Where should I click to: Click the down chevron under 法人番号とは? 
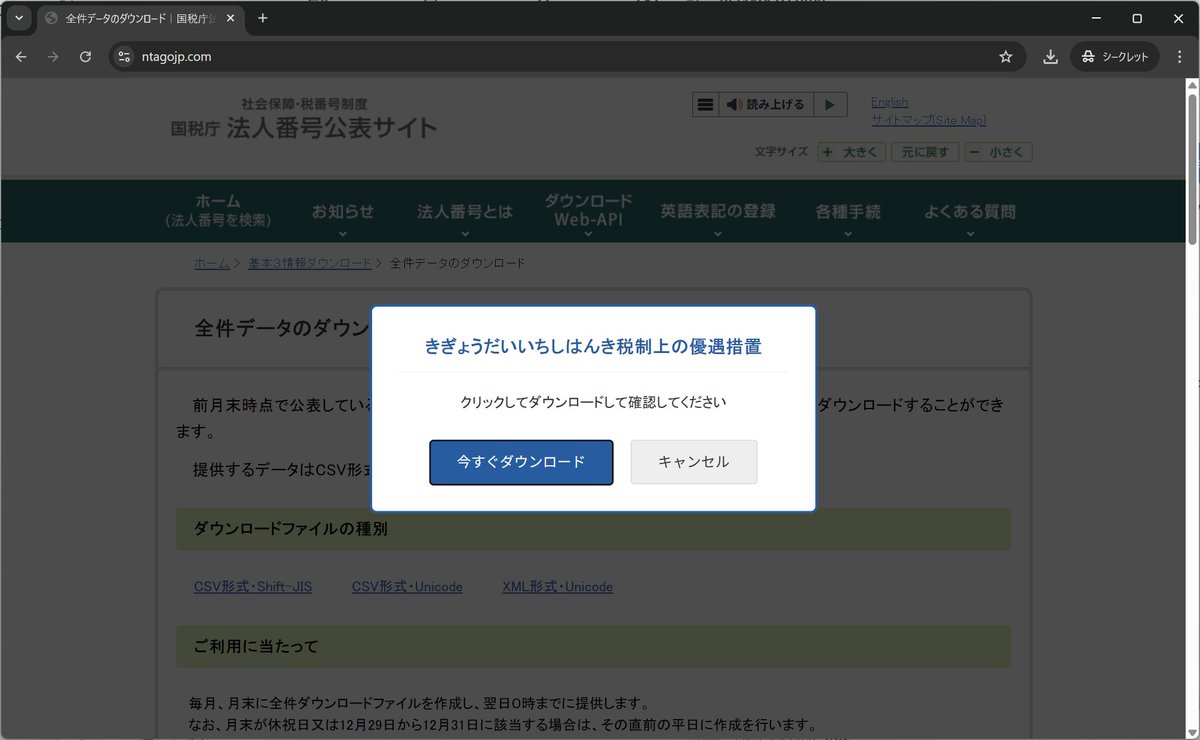click(465, 235)
